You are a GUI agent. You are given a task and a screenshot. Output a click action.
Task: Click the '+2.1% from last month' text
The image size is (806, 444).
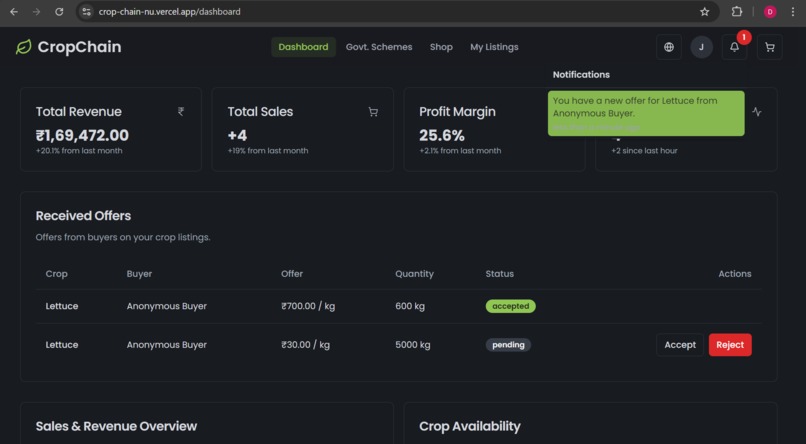tap(460, 151)
